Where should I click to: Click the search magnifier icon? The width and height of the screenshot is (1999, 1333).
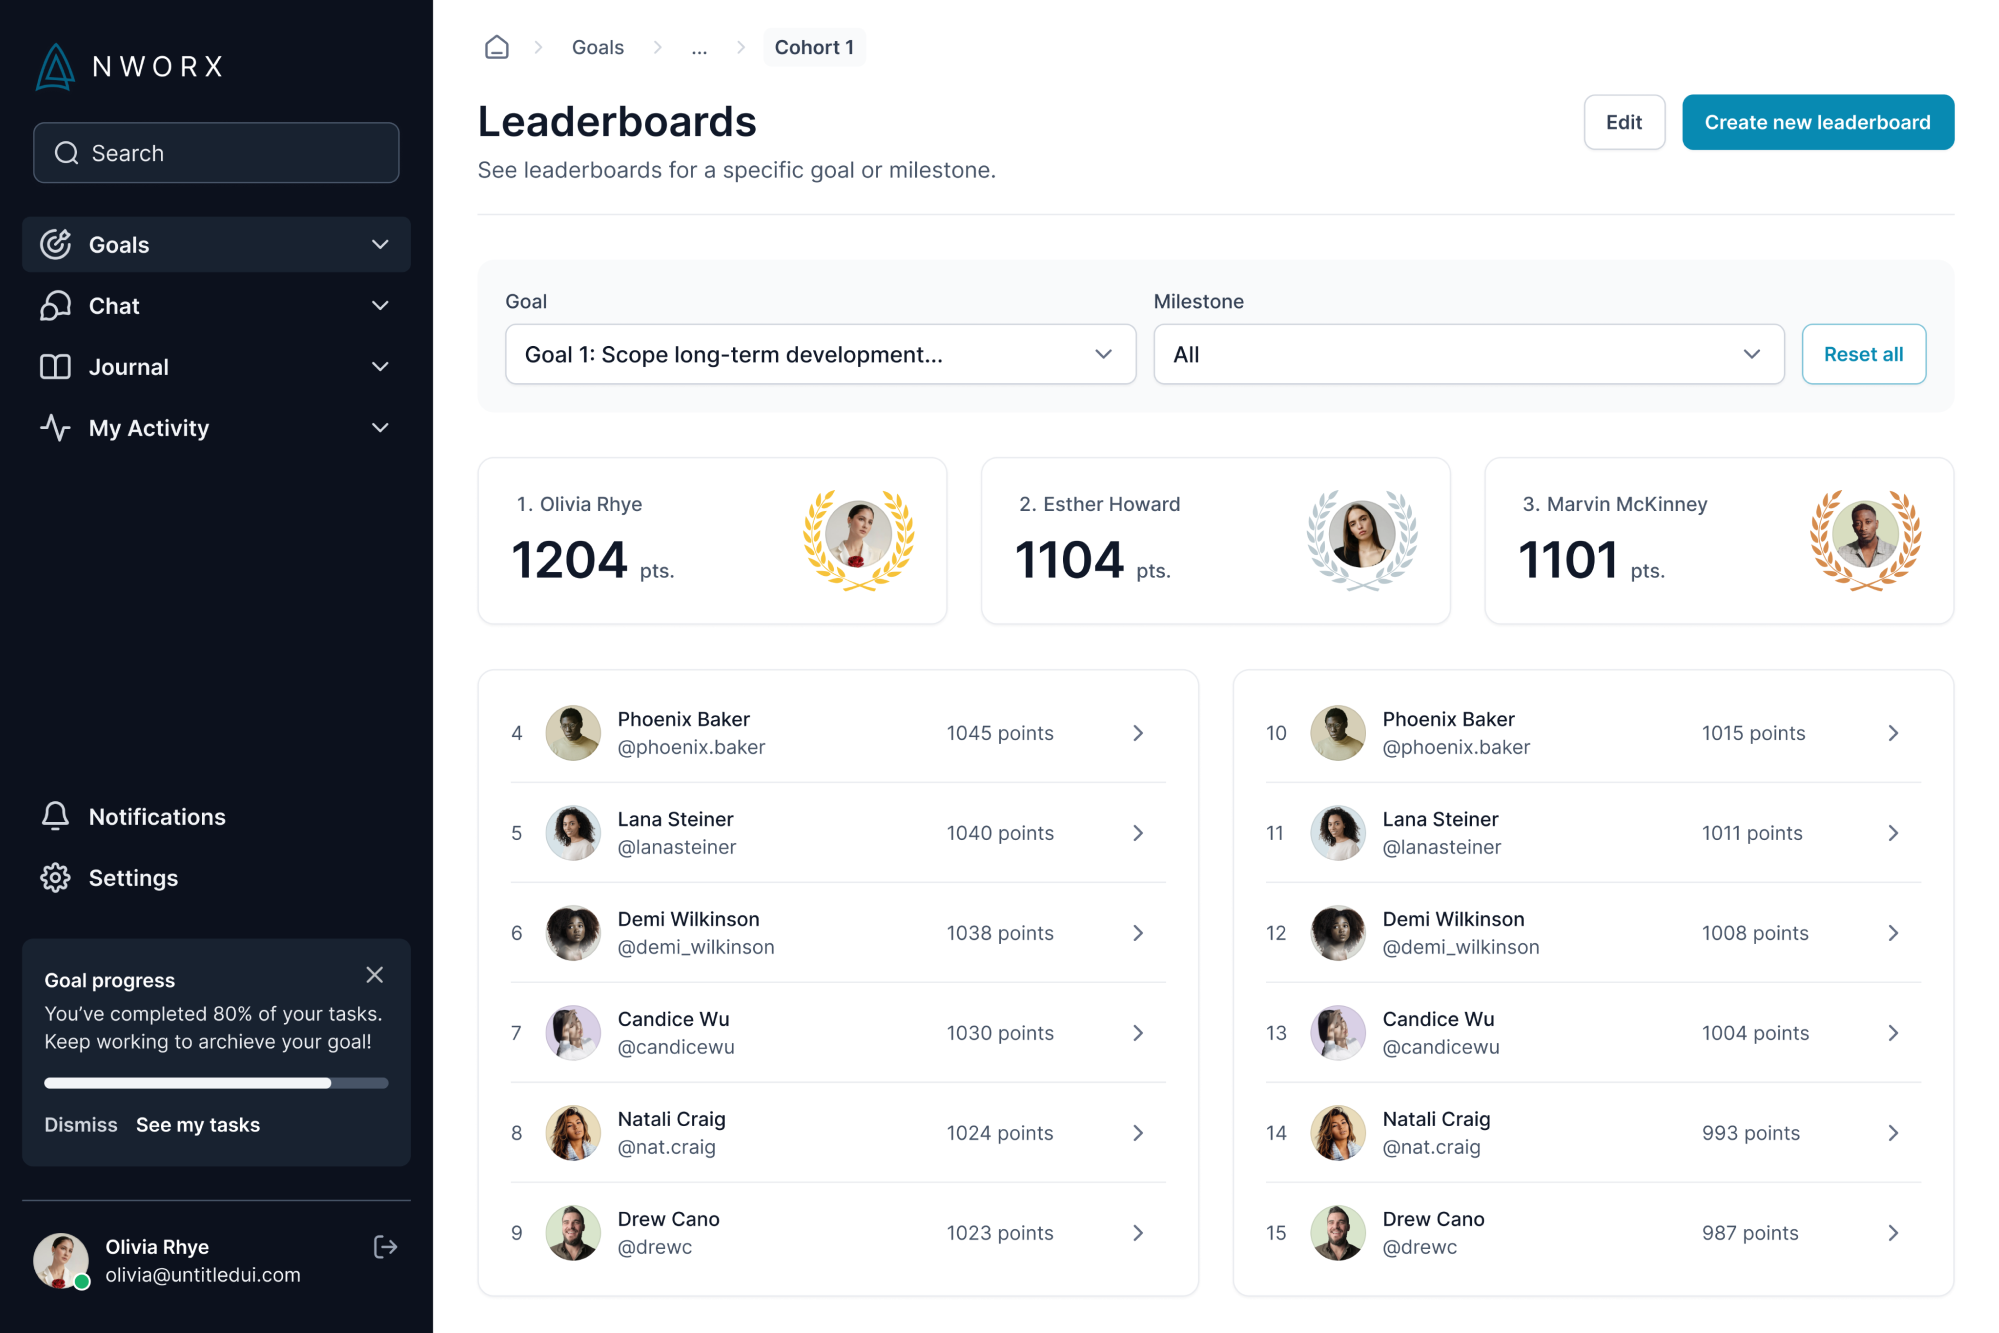(66, 152)
